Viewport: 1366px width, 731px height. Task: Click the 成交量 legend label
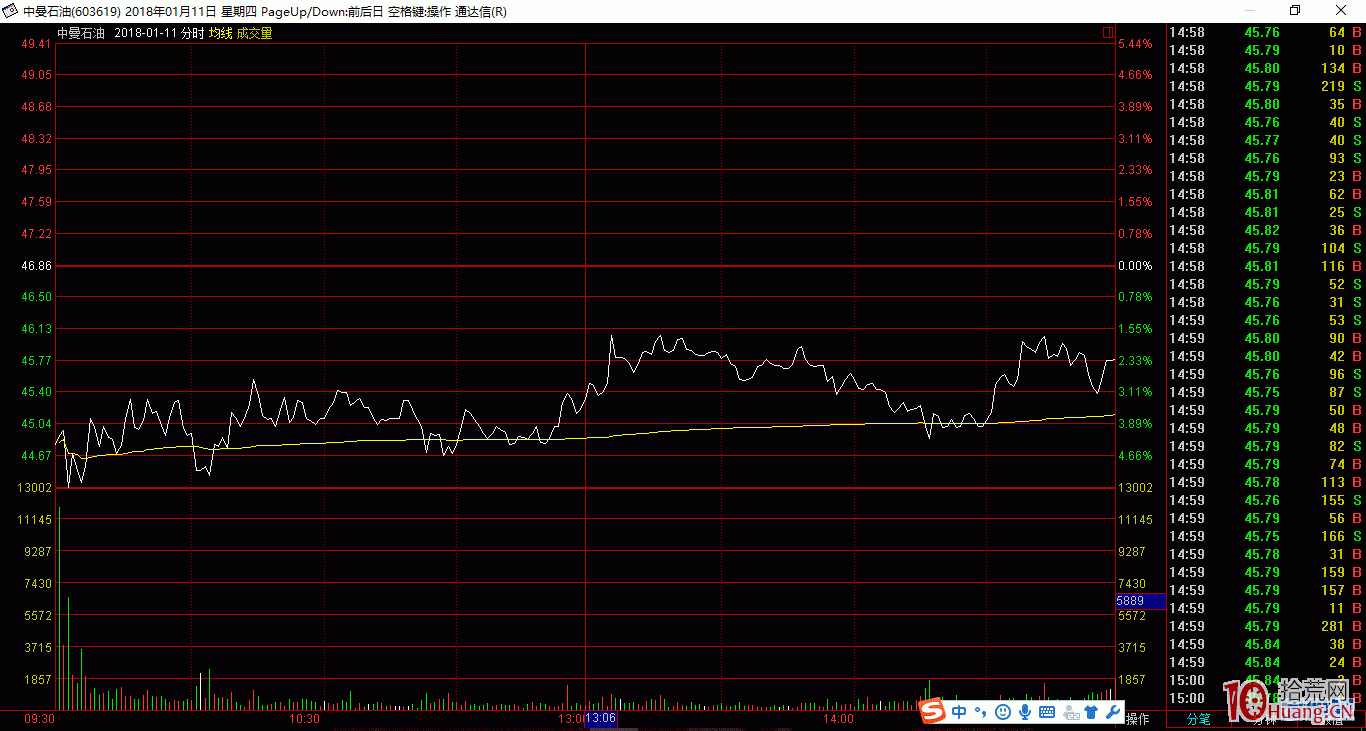(x=254, y=33)
